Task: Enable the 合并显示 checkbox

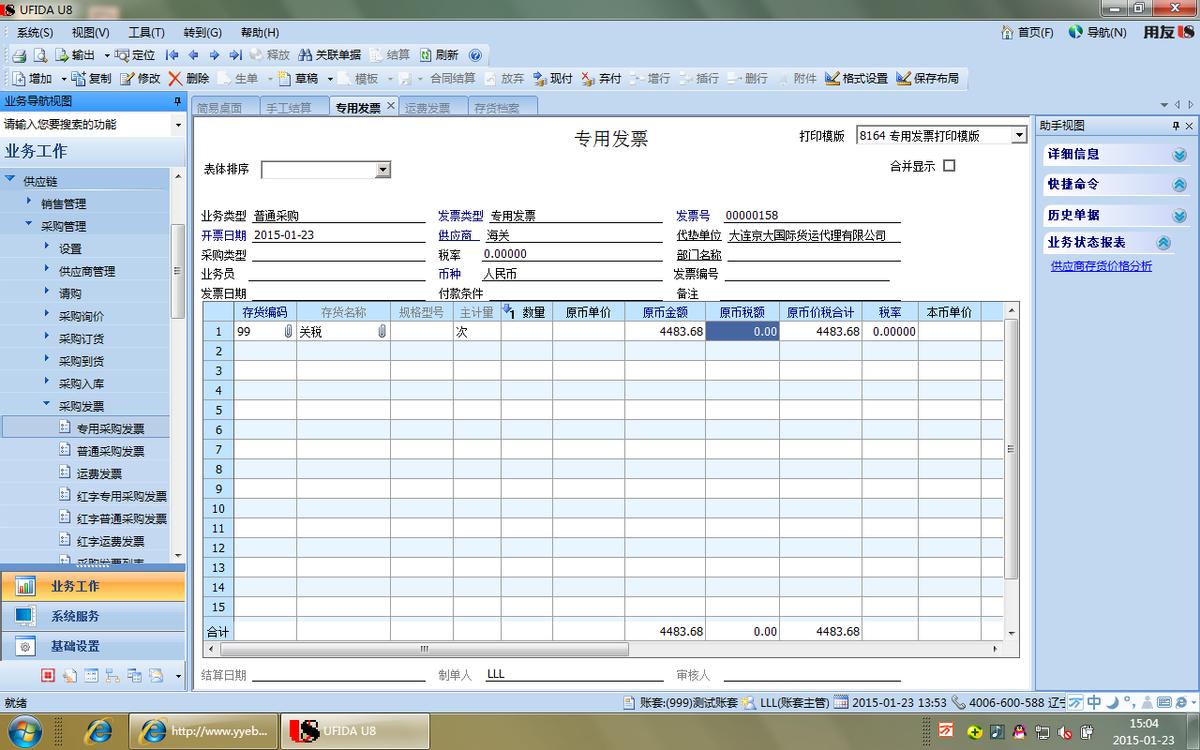Action: point(948,165)
